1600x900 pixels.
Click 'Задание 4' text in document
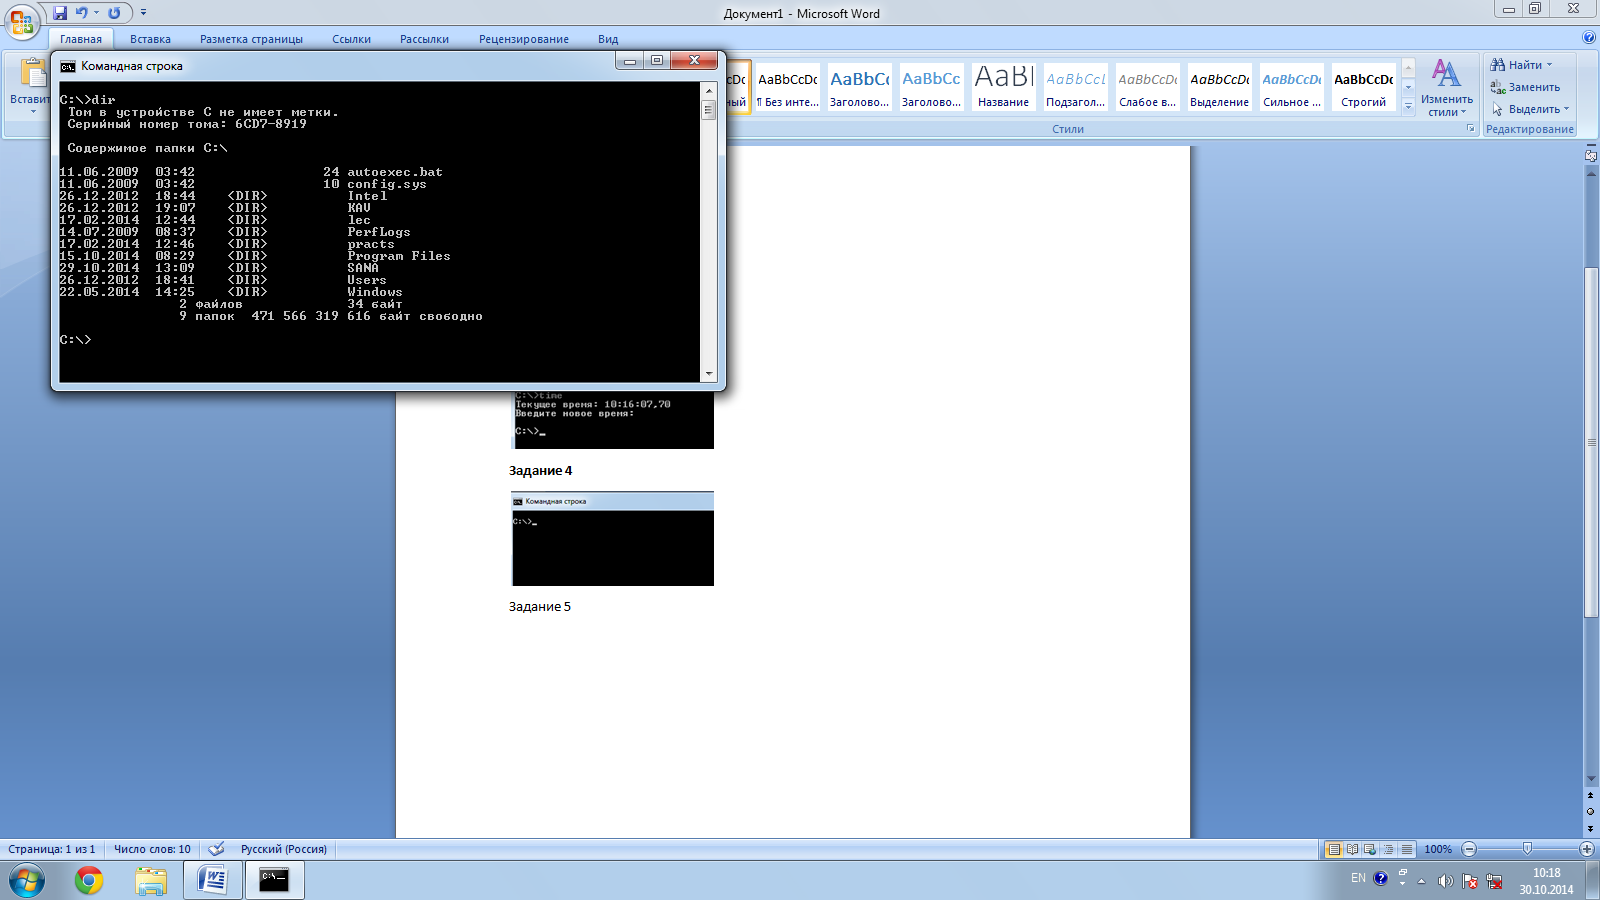click(x=540, y=471)
